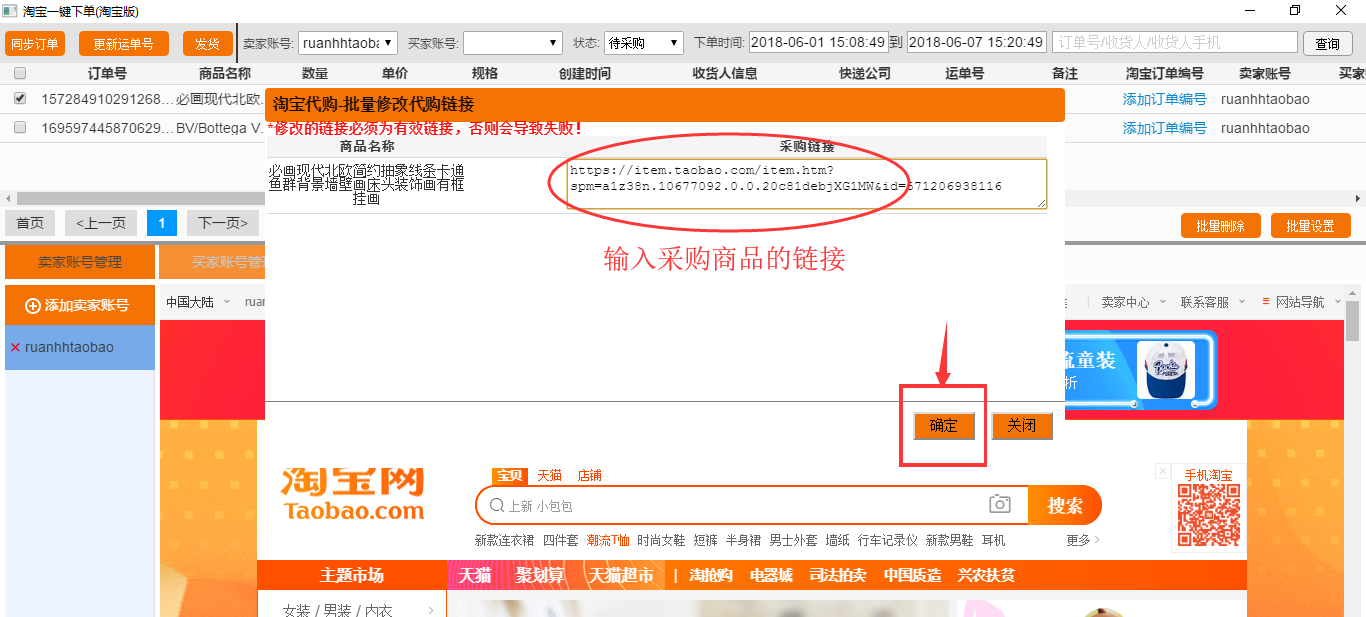Click the camera image-search icon
Viewport: 1366px width, 617px height.
pos(1000,505)
